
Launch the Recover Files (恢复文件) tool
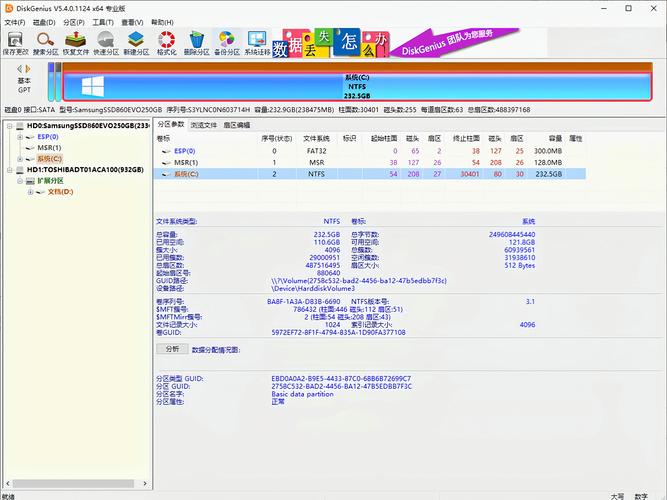coord(76,43)
